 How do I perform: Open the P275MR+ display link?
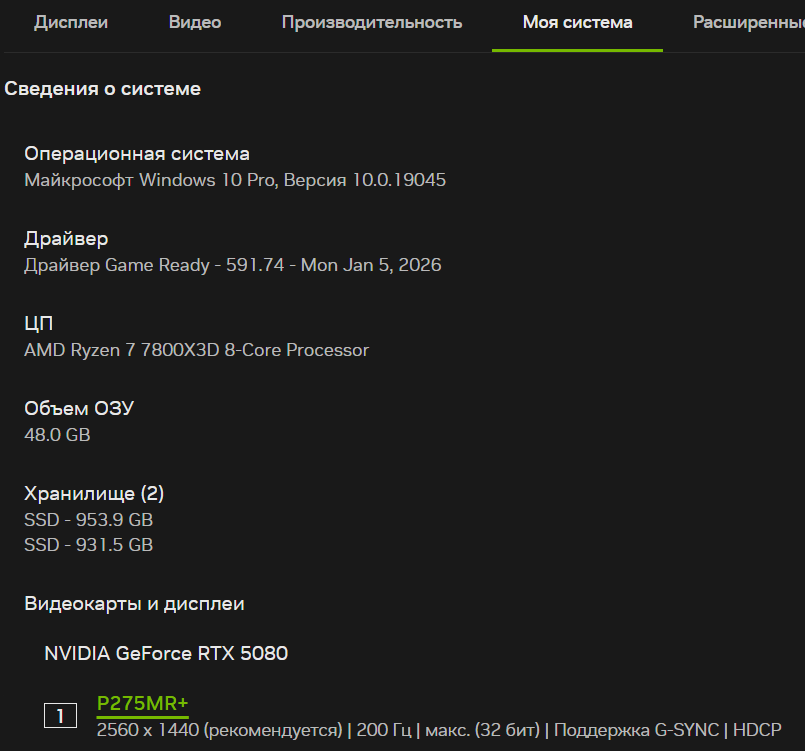pos(142,703)
